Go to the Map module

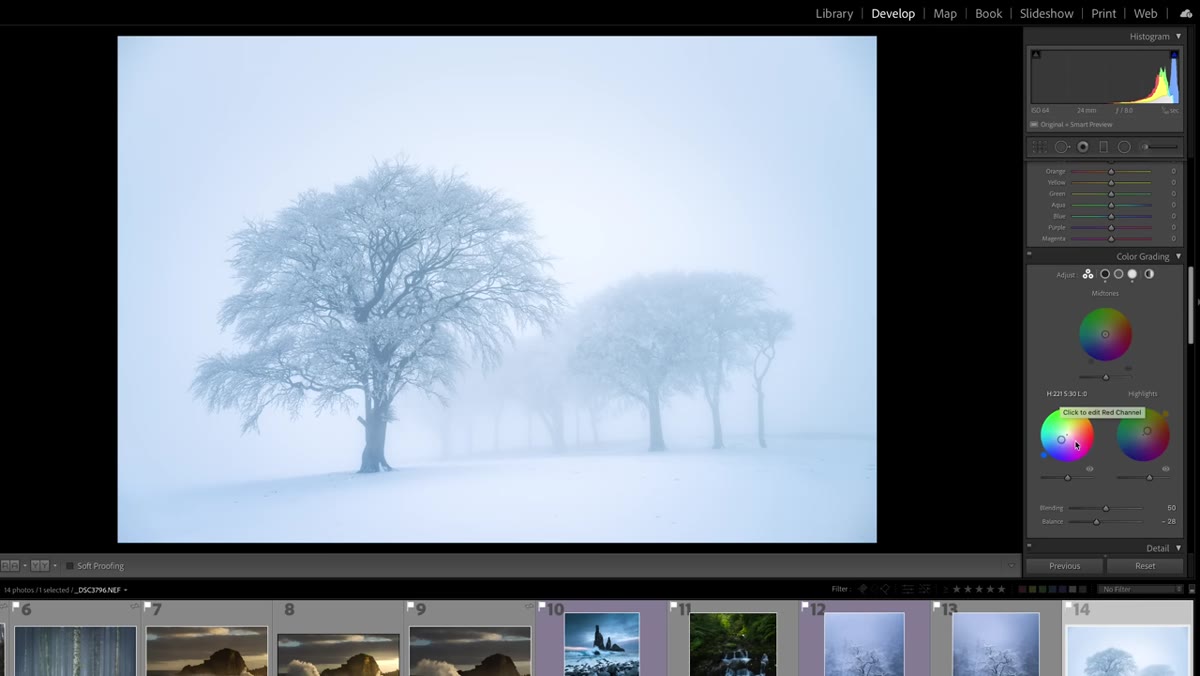[x=945, y=13]
